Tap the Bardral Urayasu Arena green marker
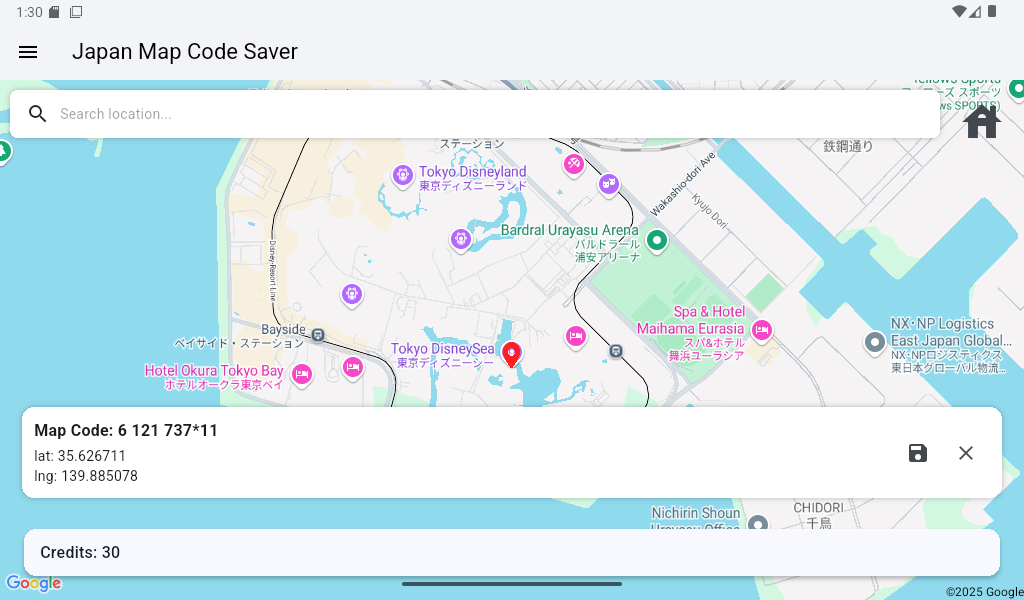 click(x=657, y=240)
